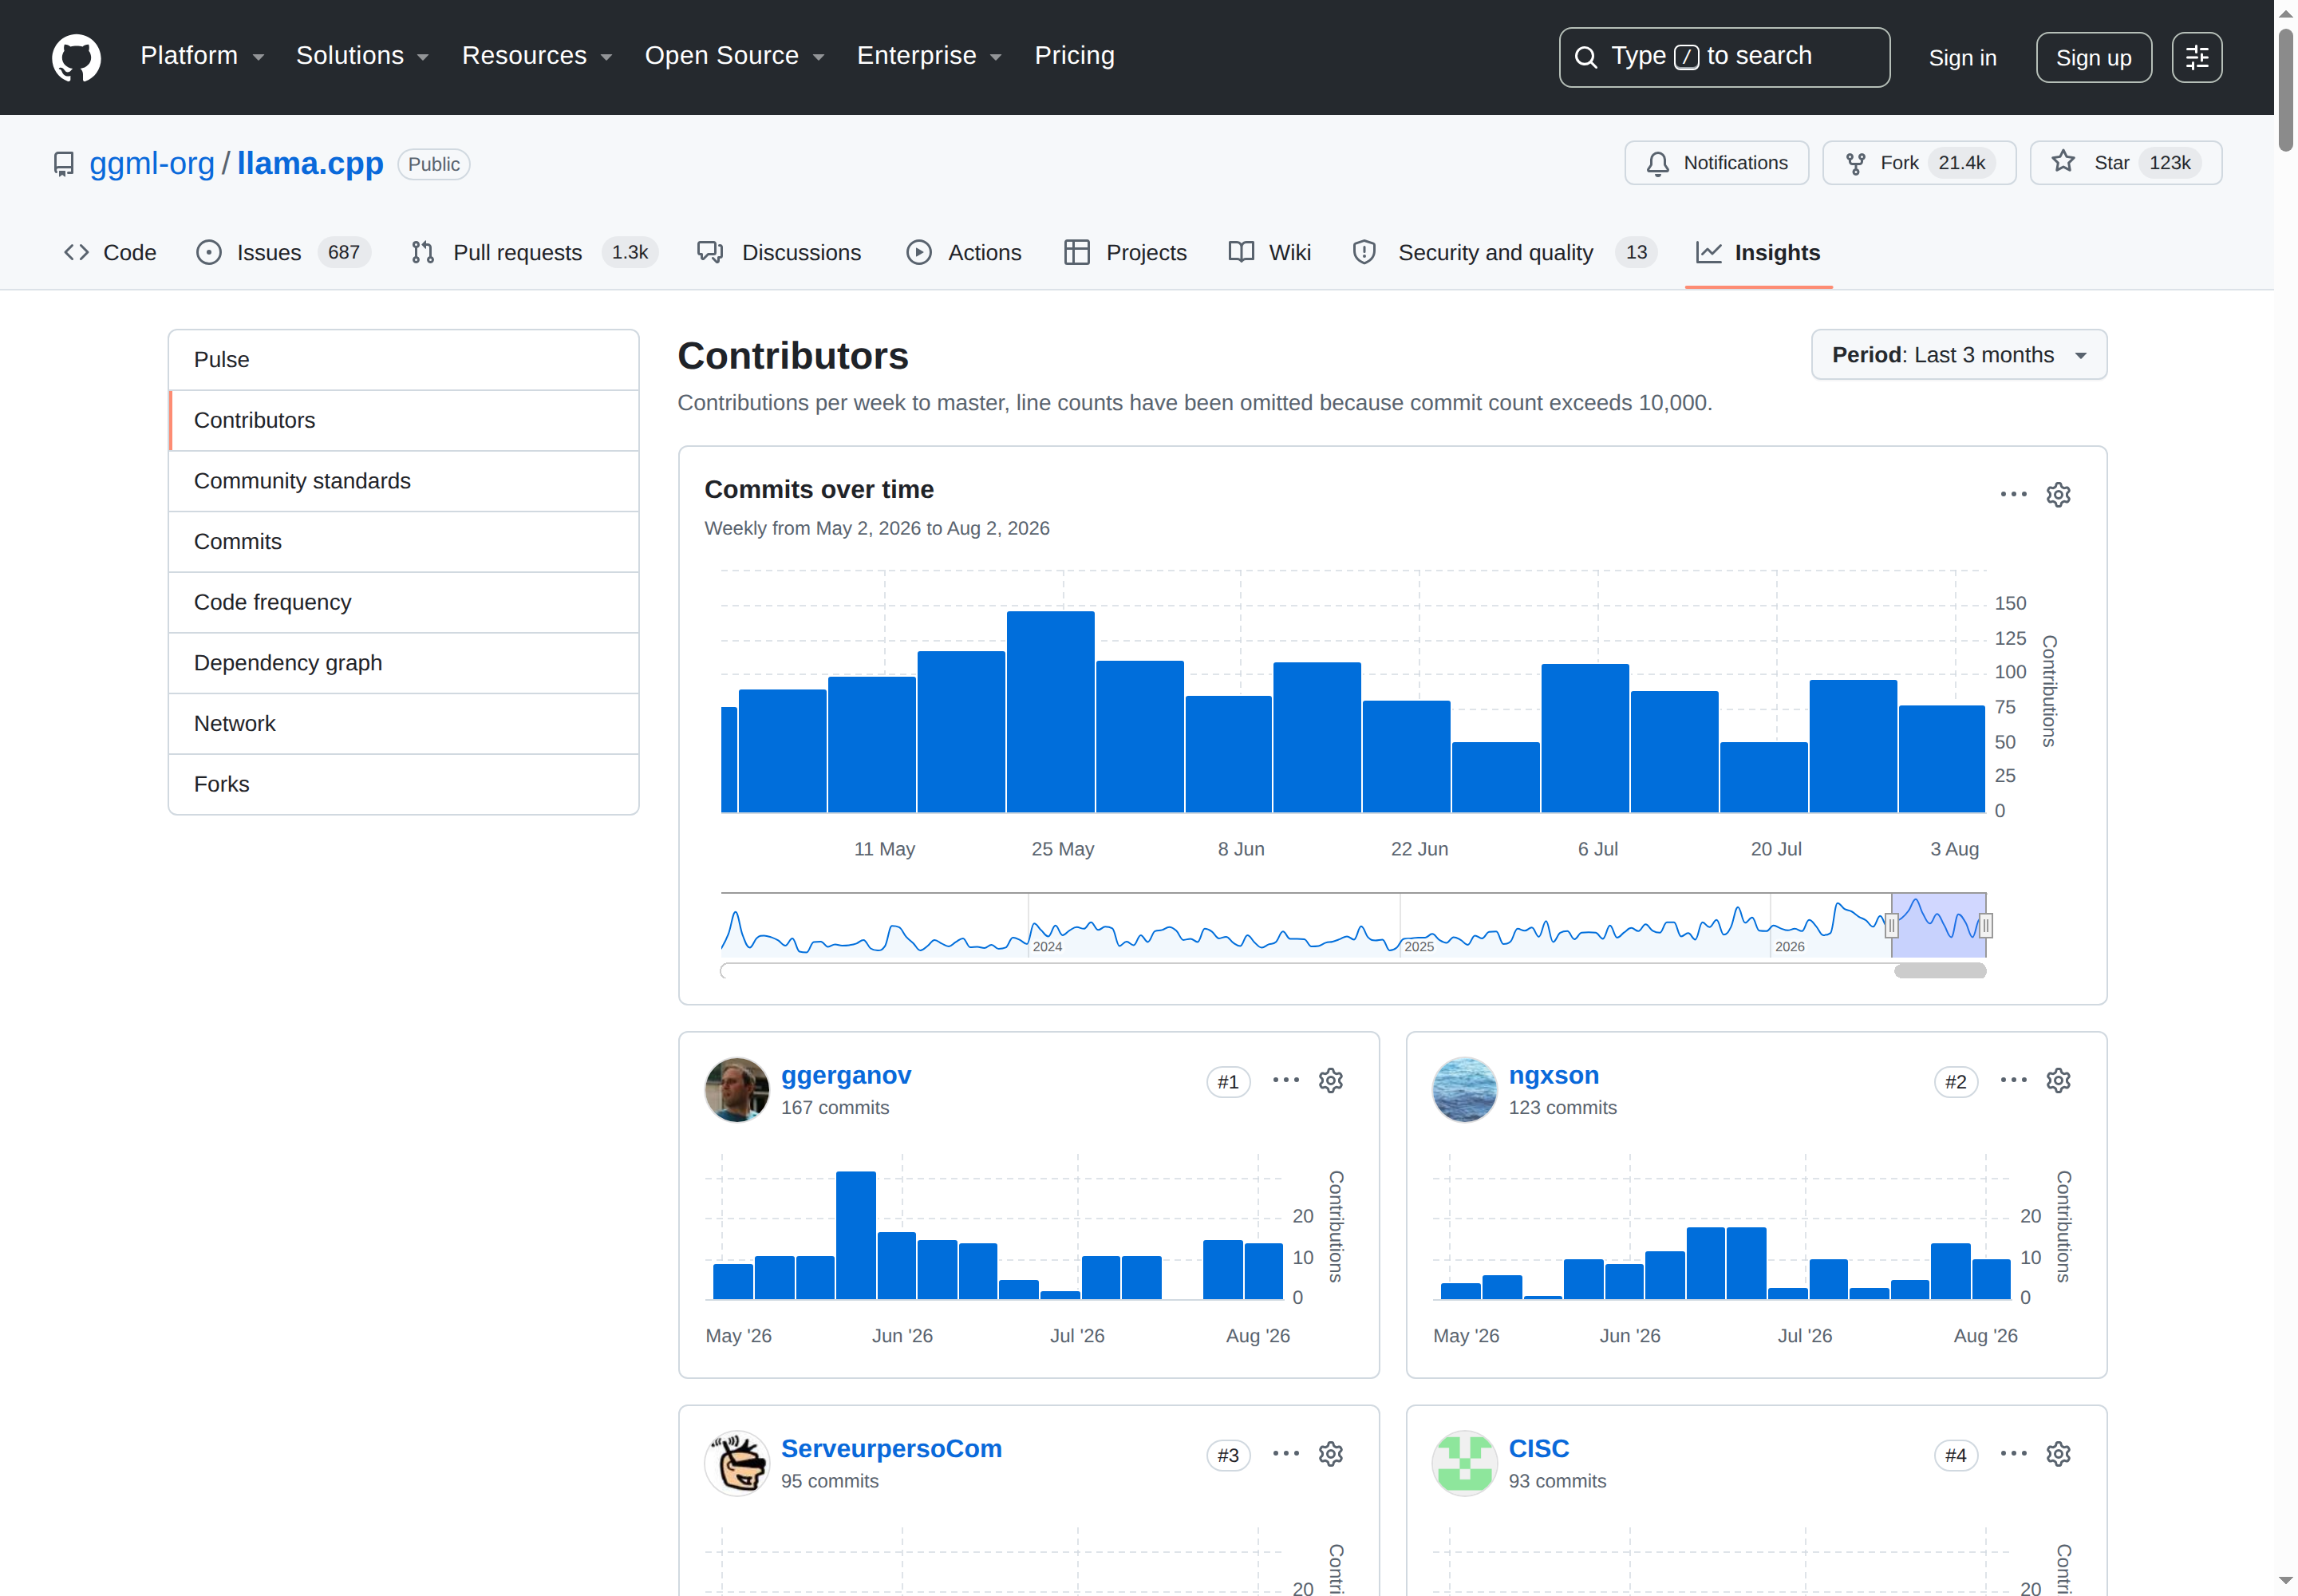Open ngxson's profile link
This screenshot has height=1596, width=2298.
1553,1075
